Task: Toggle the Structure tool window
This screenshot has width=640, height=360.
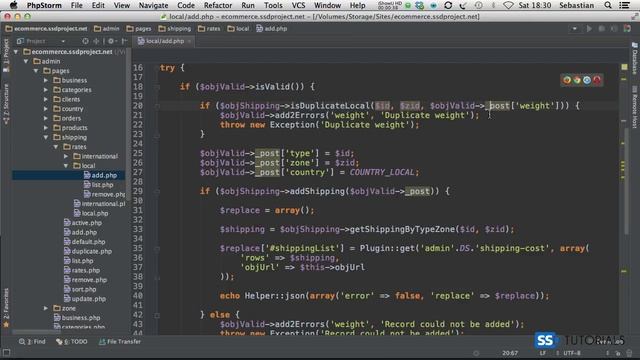Action: point(6,104)
